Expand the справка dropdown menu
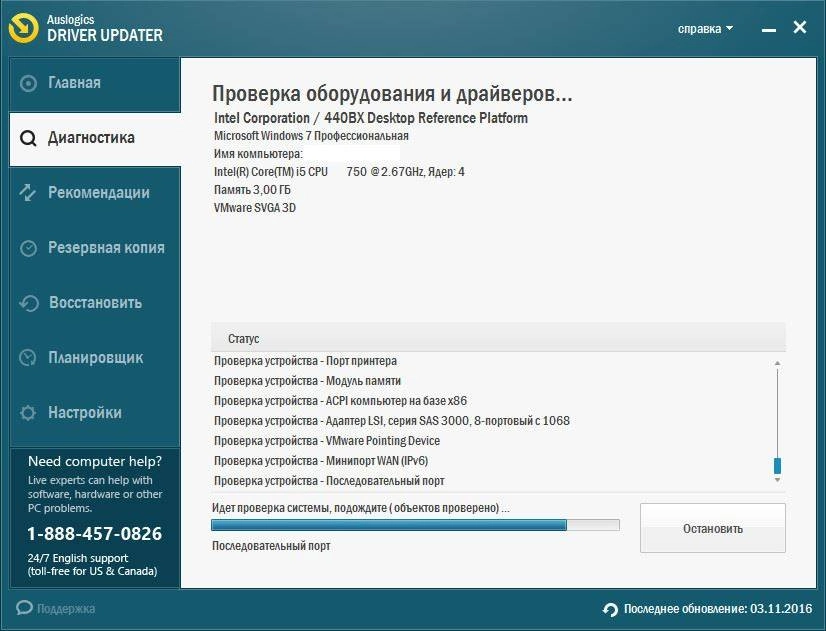This screenshot has width=826, height=631. [x=705, y=29]
